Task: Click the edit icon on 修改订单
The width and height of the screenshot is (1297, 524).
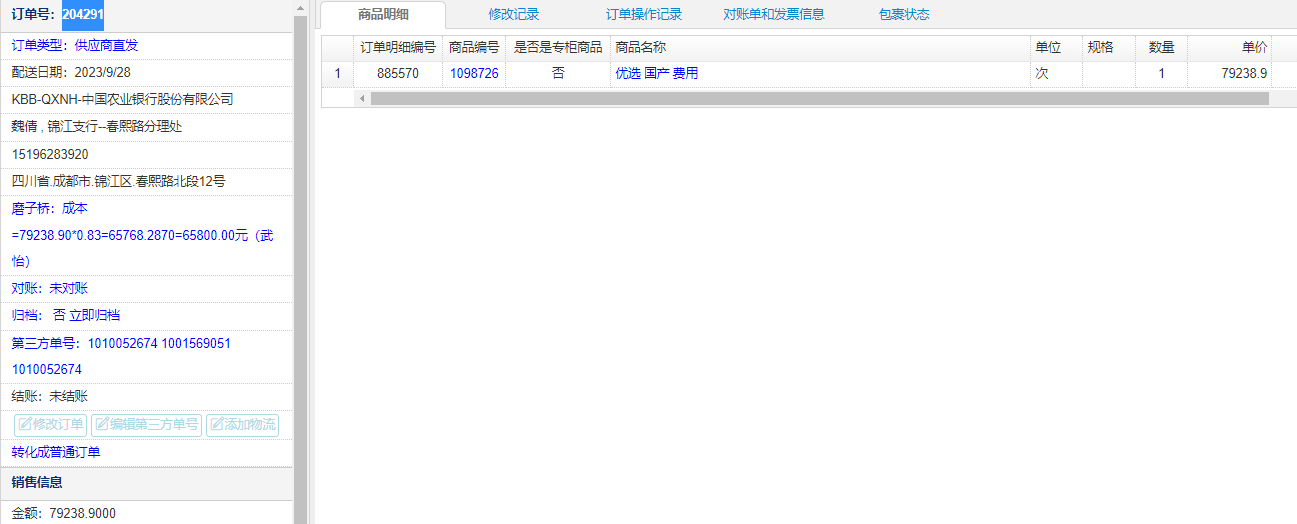Action: (x=25, y=424)
